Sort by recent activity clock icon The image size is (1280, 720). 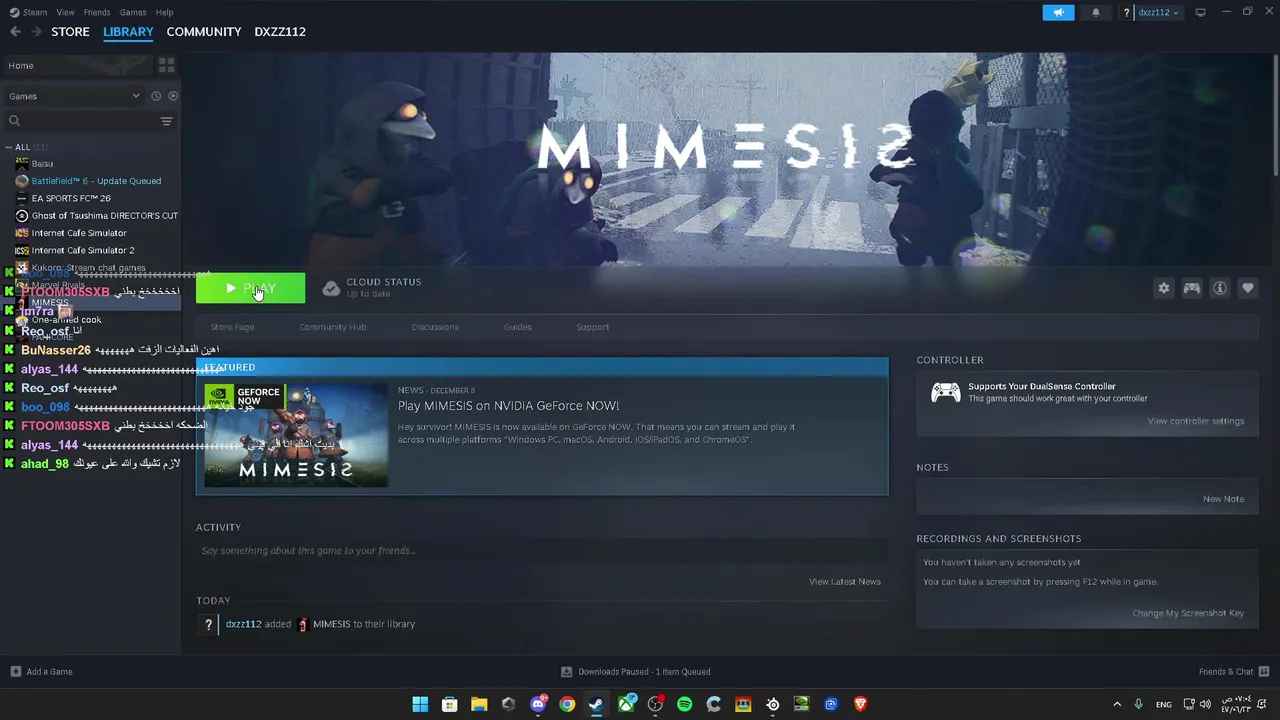156,96
